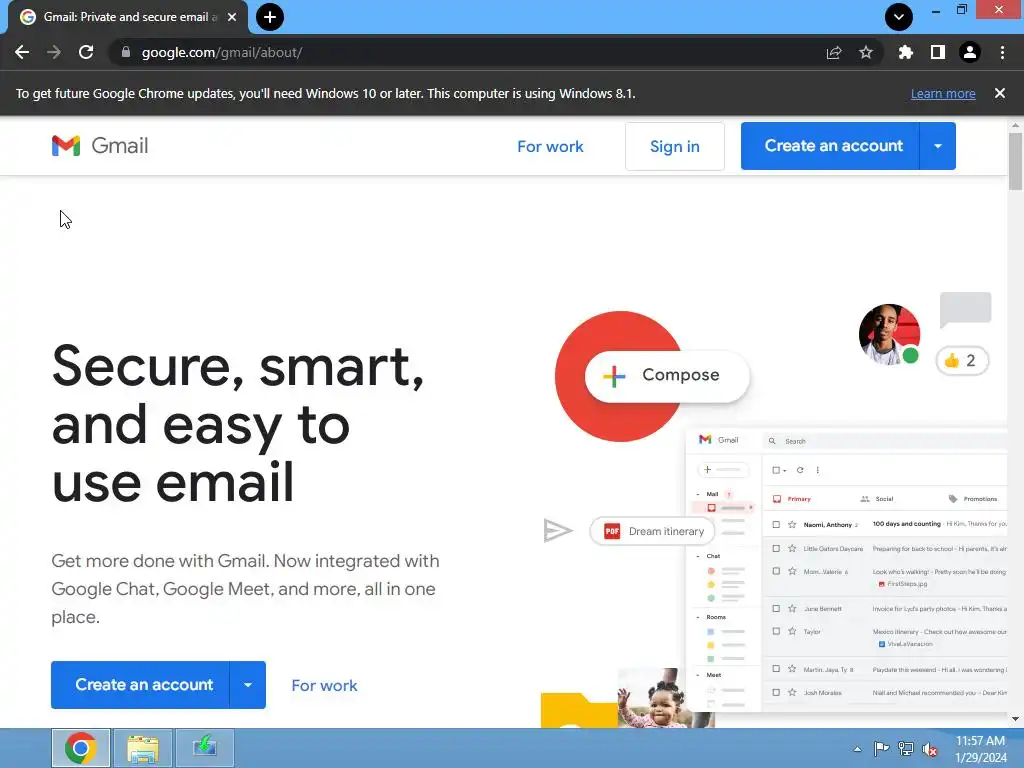
Task: Click the profile photo with green status dot
Action: click(889, 334)
